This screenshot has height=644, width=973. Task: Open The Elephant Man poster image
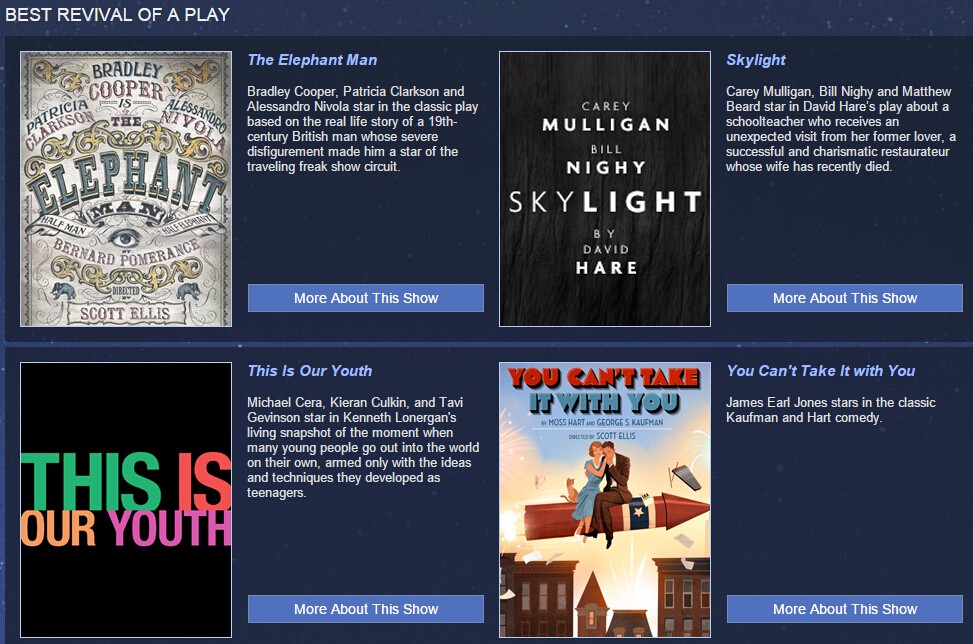pyautogui.click(x=126, y=189)
